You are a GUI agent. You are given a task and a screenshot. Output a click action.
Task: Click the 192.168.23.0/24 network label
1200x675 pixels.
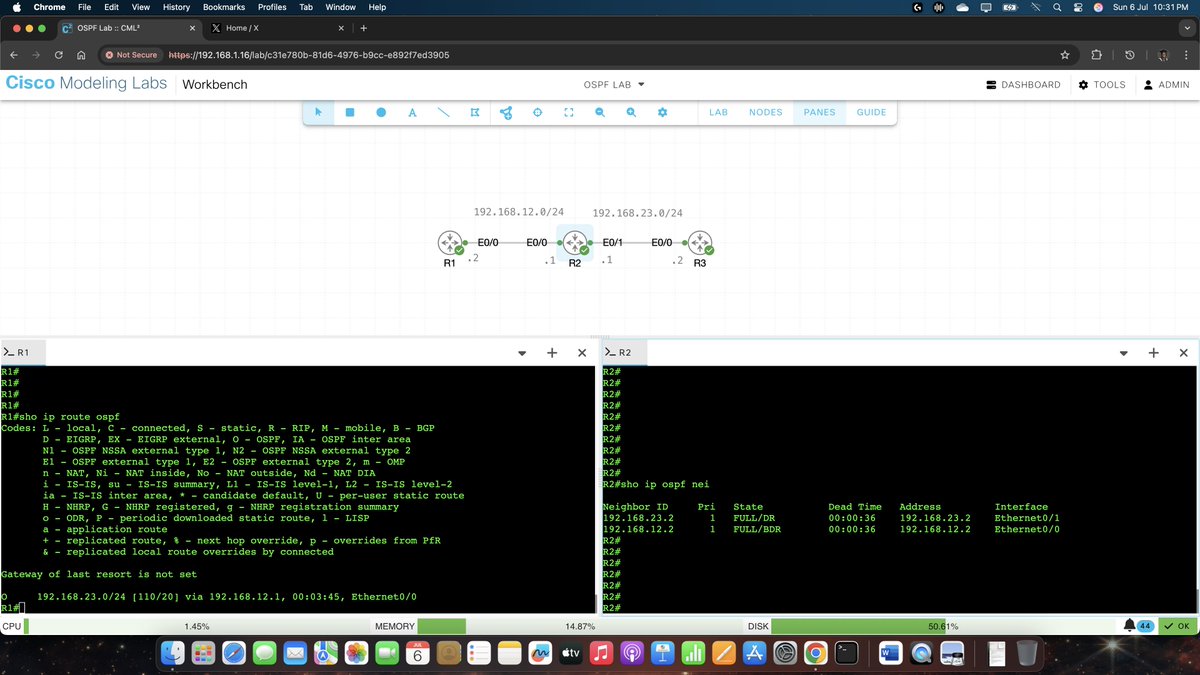point(638,213)
